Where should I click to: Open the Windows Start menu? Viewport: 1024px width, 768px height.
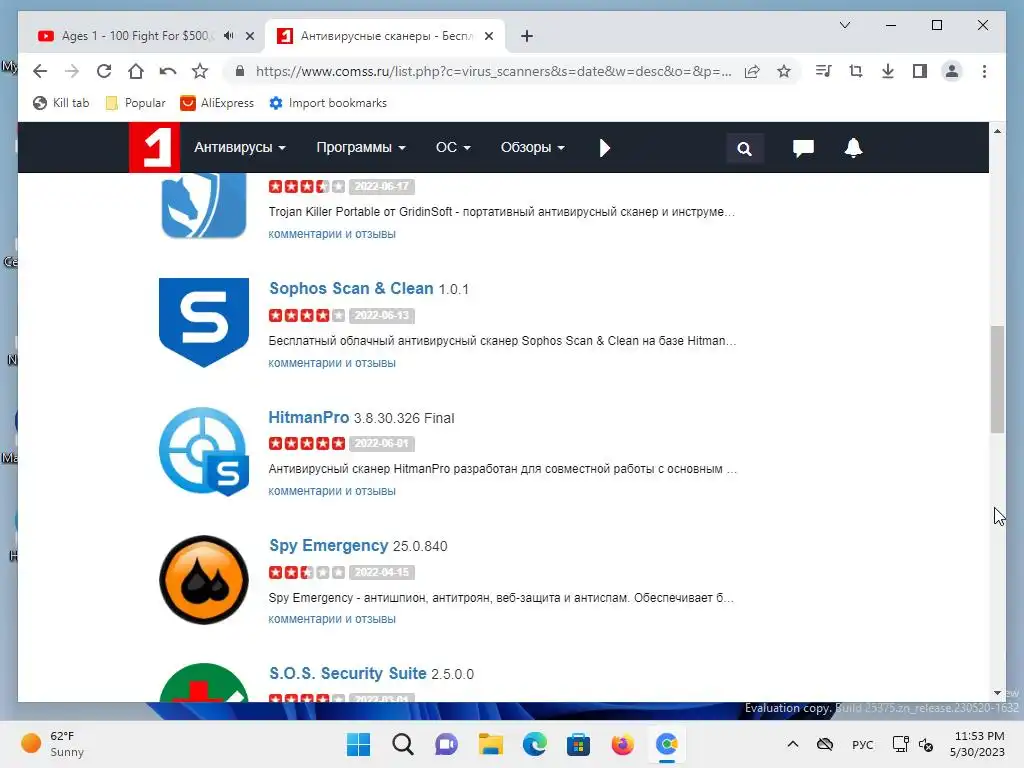point(359,744)
